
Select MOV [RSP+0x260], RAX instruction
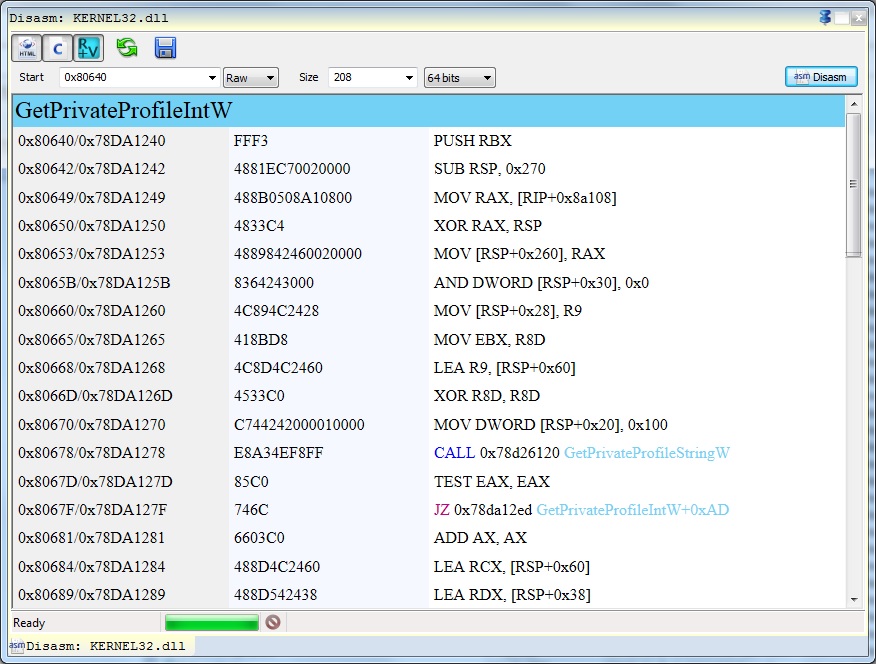click(x=520, y=254)
